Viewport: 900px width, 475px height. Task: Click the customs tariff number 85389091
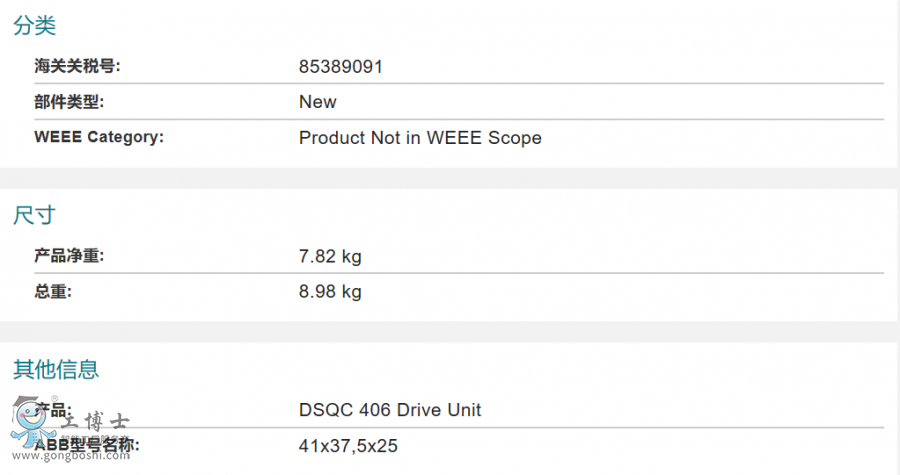[341, 67]
